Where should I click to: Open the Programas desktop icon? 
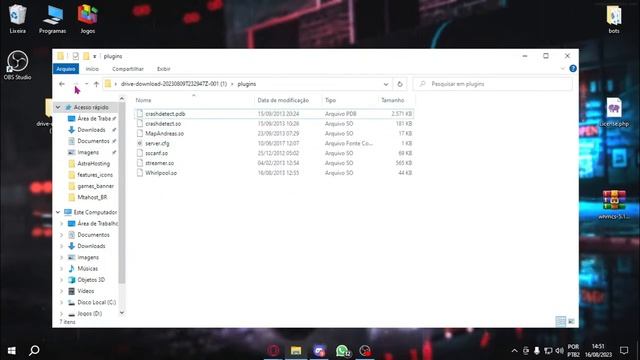[x=52, y=19]
